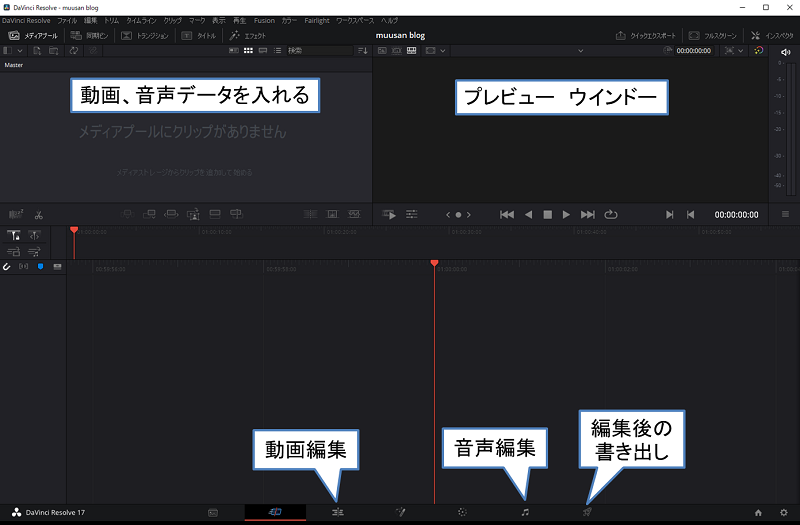The height and width of the screenshot is (525, 800).
Task: Click the Append to end icon
Action: (149, 214)
